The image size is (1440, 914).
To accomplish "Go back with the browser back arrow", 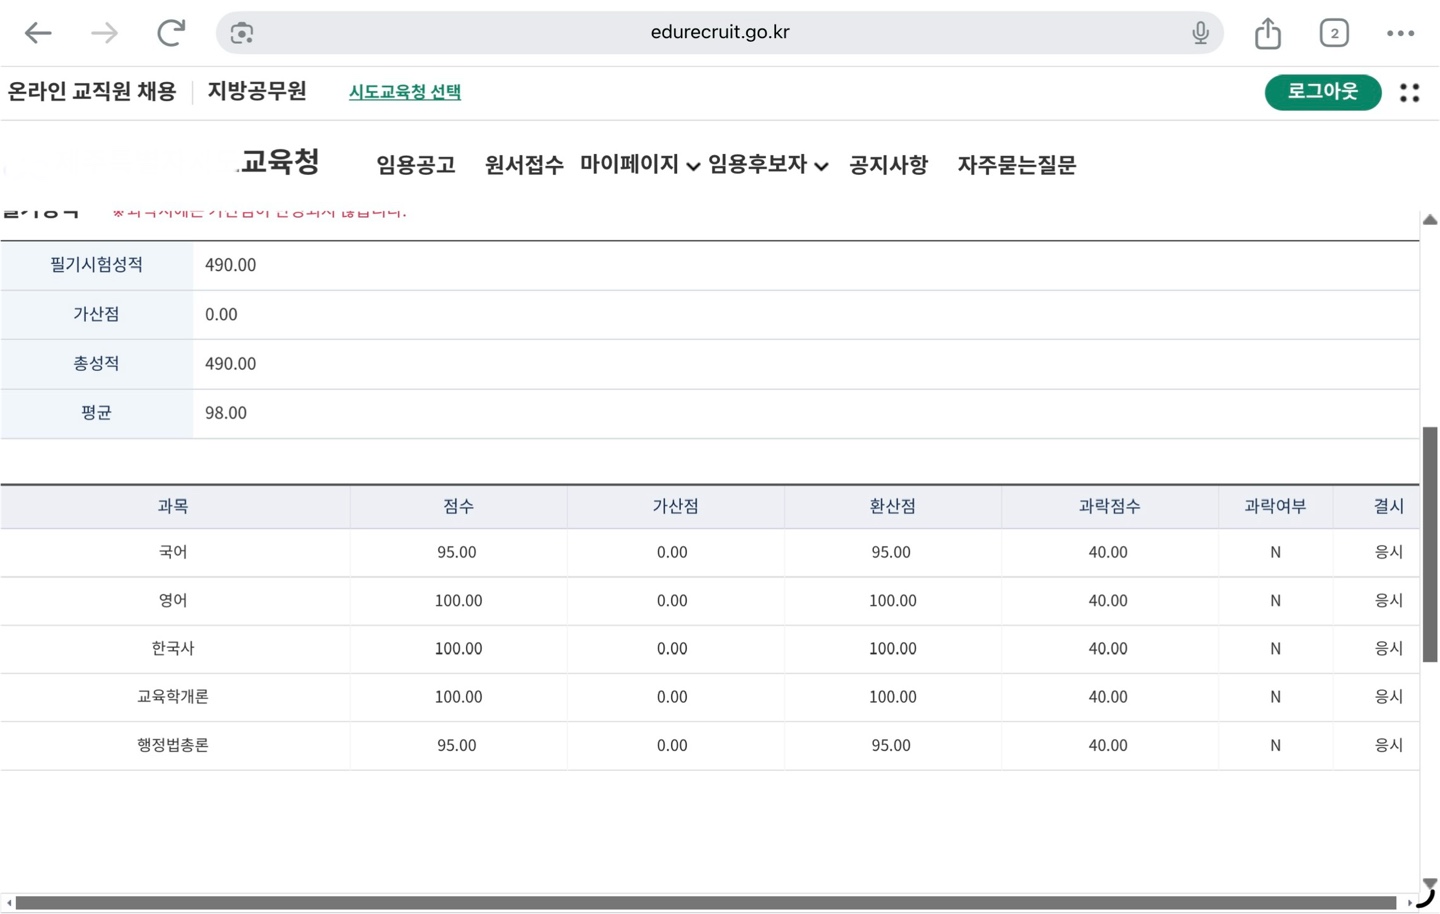I will 38,33.
